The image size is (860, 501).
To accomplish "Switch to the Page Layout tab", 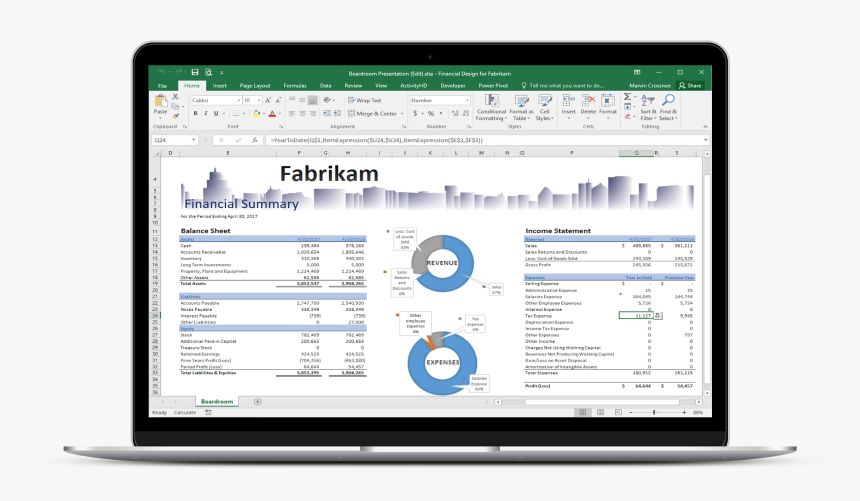I will (255, 86).
